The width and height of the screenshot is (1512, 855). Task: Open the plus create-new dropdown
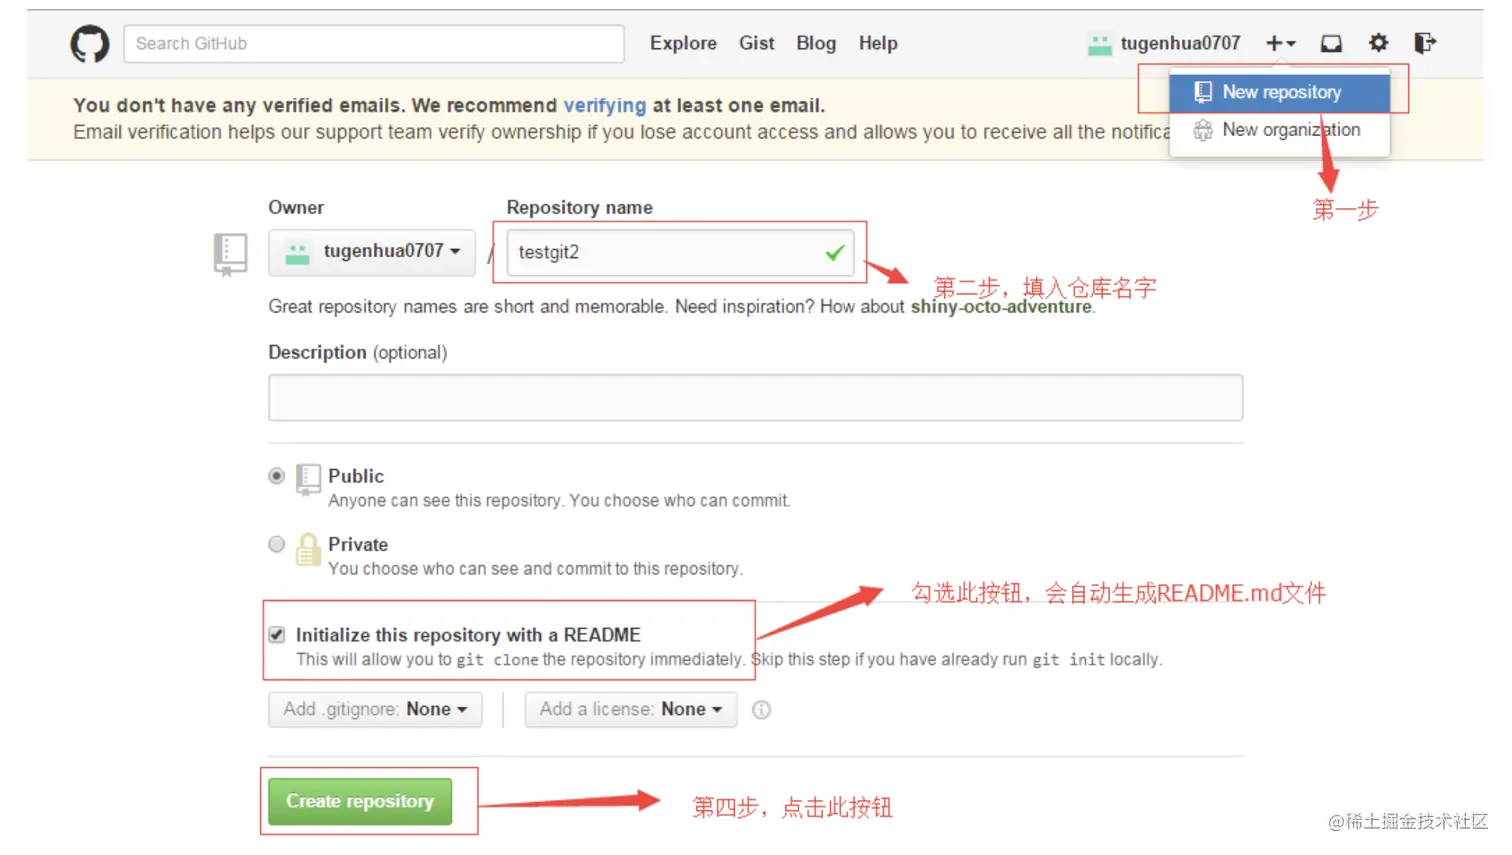tap(1280, 43)
